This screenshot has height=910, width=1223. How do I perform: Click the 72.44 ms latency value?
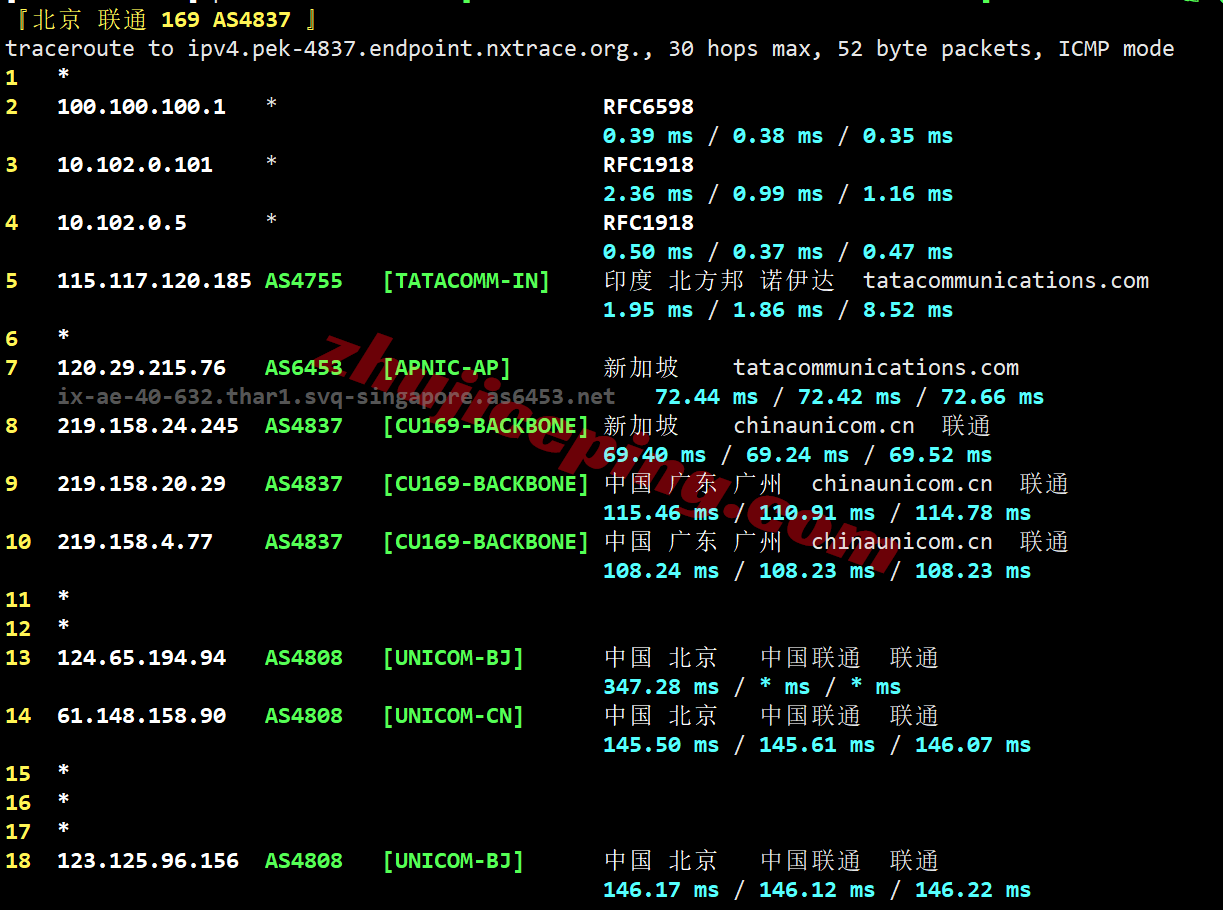tap(707, 396)
